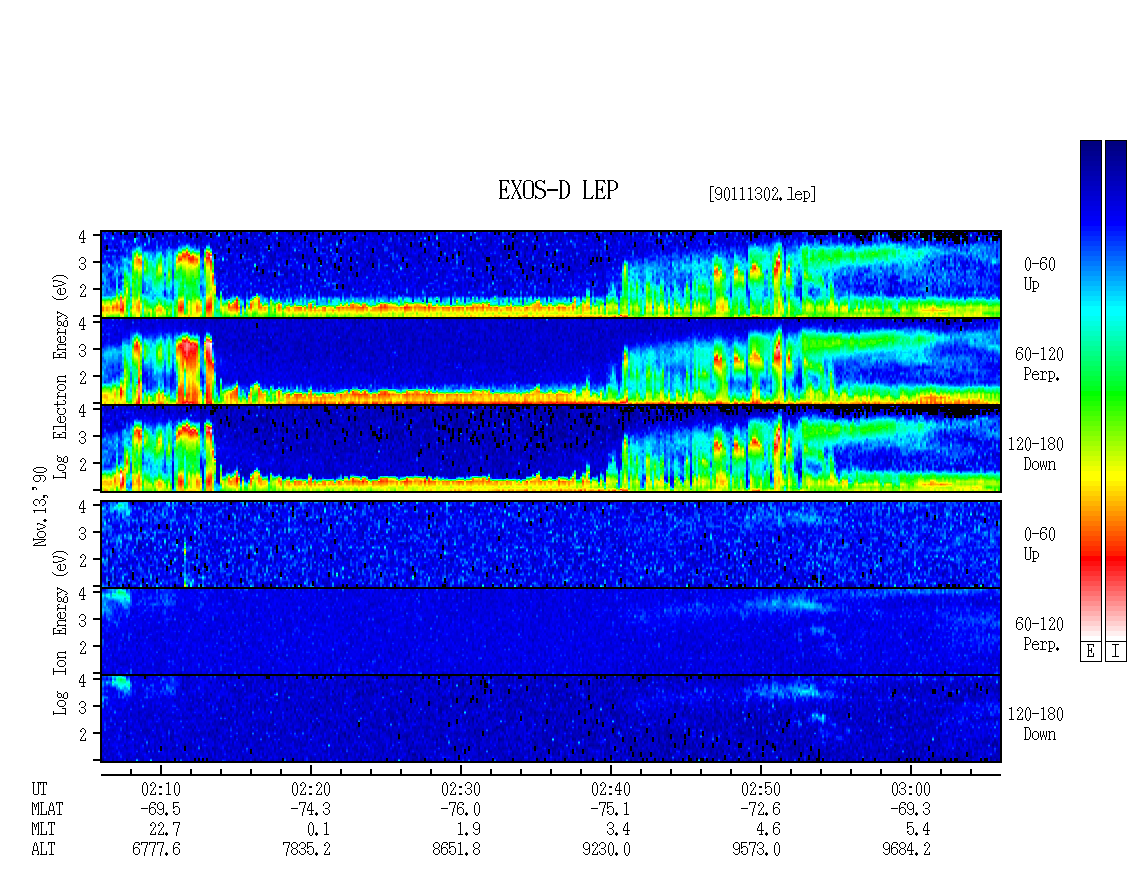Click the 02:40 time tick label

pos(610,789)
